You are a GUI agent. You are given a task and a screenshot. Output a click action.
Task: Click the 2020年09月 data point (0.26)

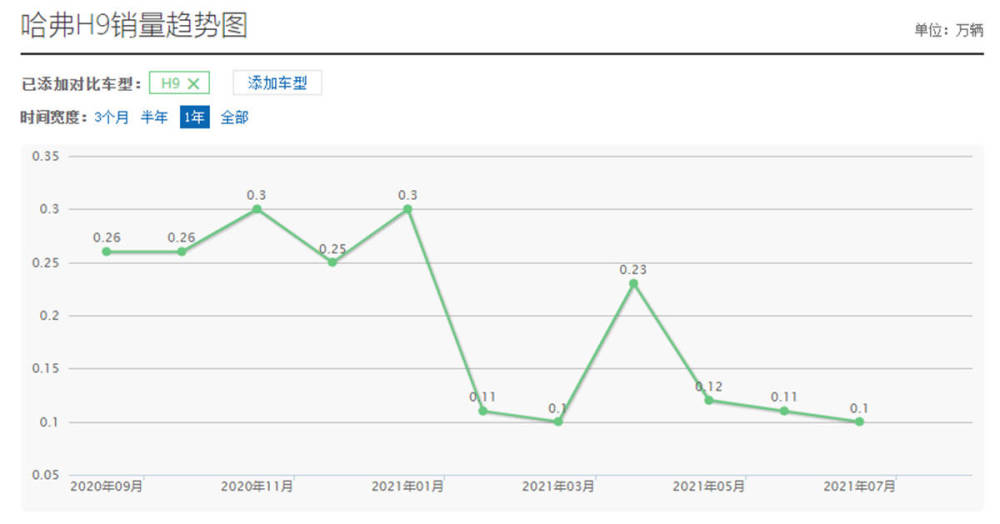pos(107,252)
